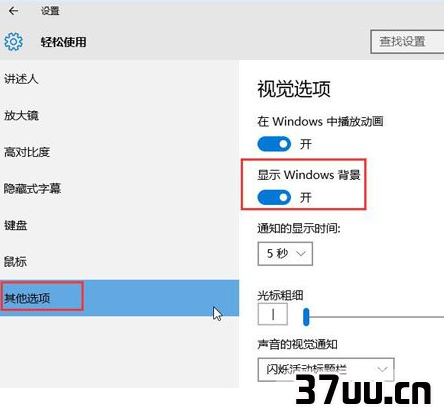Click the 轻松使用 page title
The image size is (444, 415).
(x=63, y=42)
